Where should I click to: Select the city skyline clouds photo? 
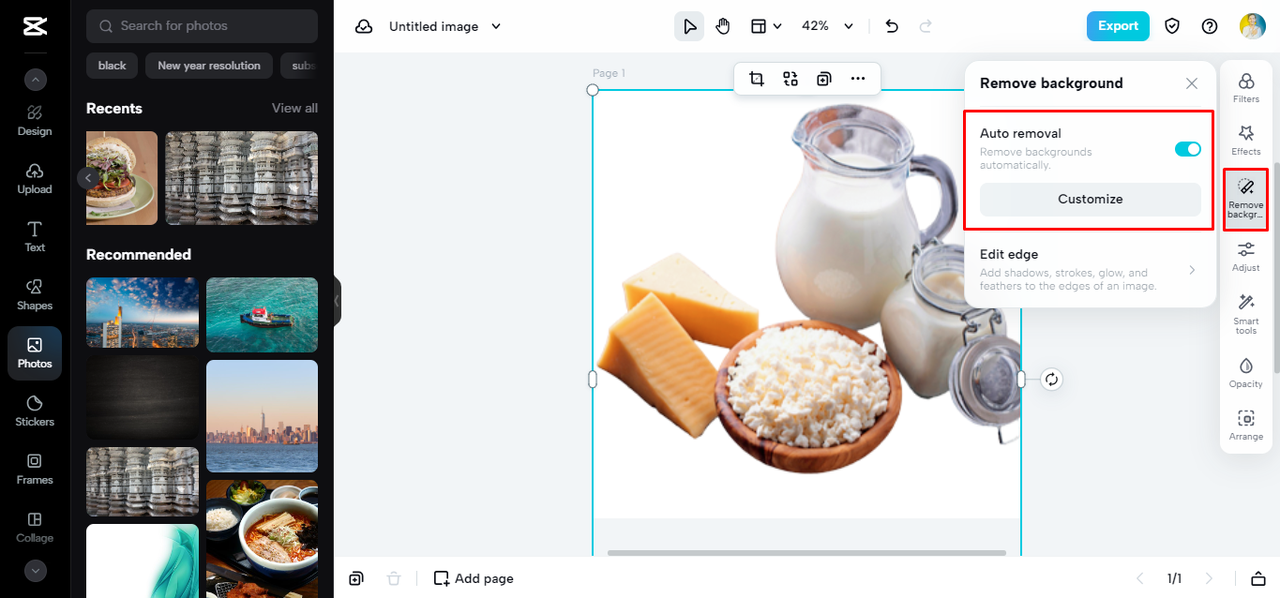click(142, 313)
